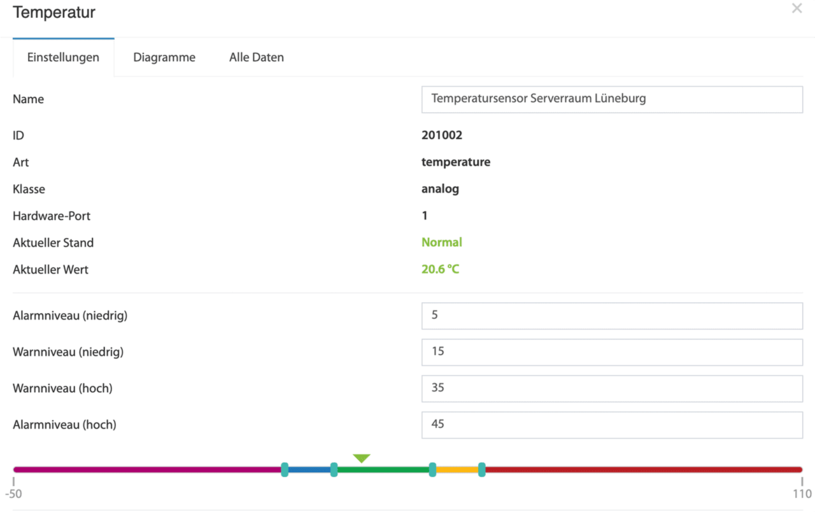Close the Temperatur dialog with the X icon
This screenshot has width=815, height=512.
point(796,8)
